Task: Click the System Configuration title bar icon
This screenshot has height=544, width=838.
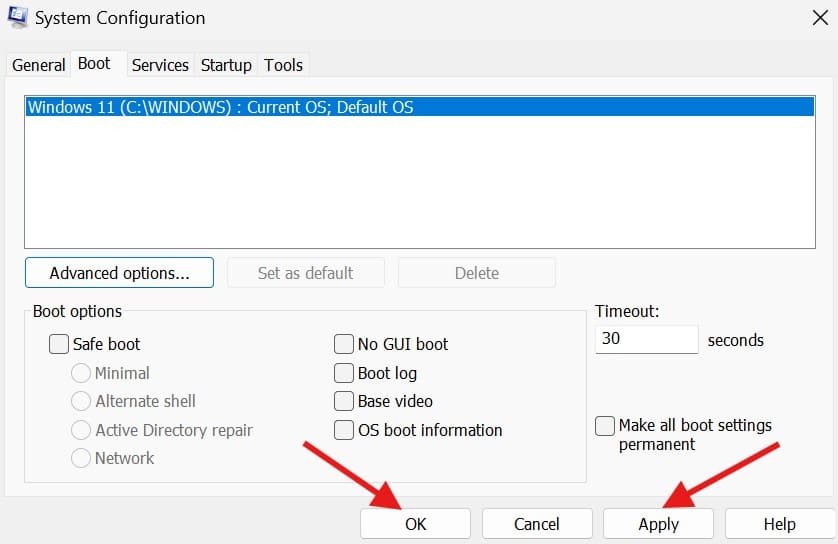Action: [x=16, y=17]
